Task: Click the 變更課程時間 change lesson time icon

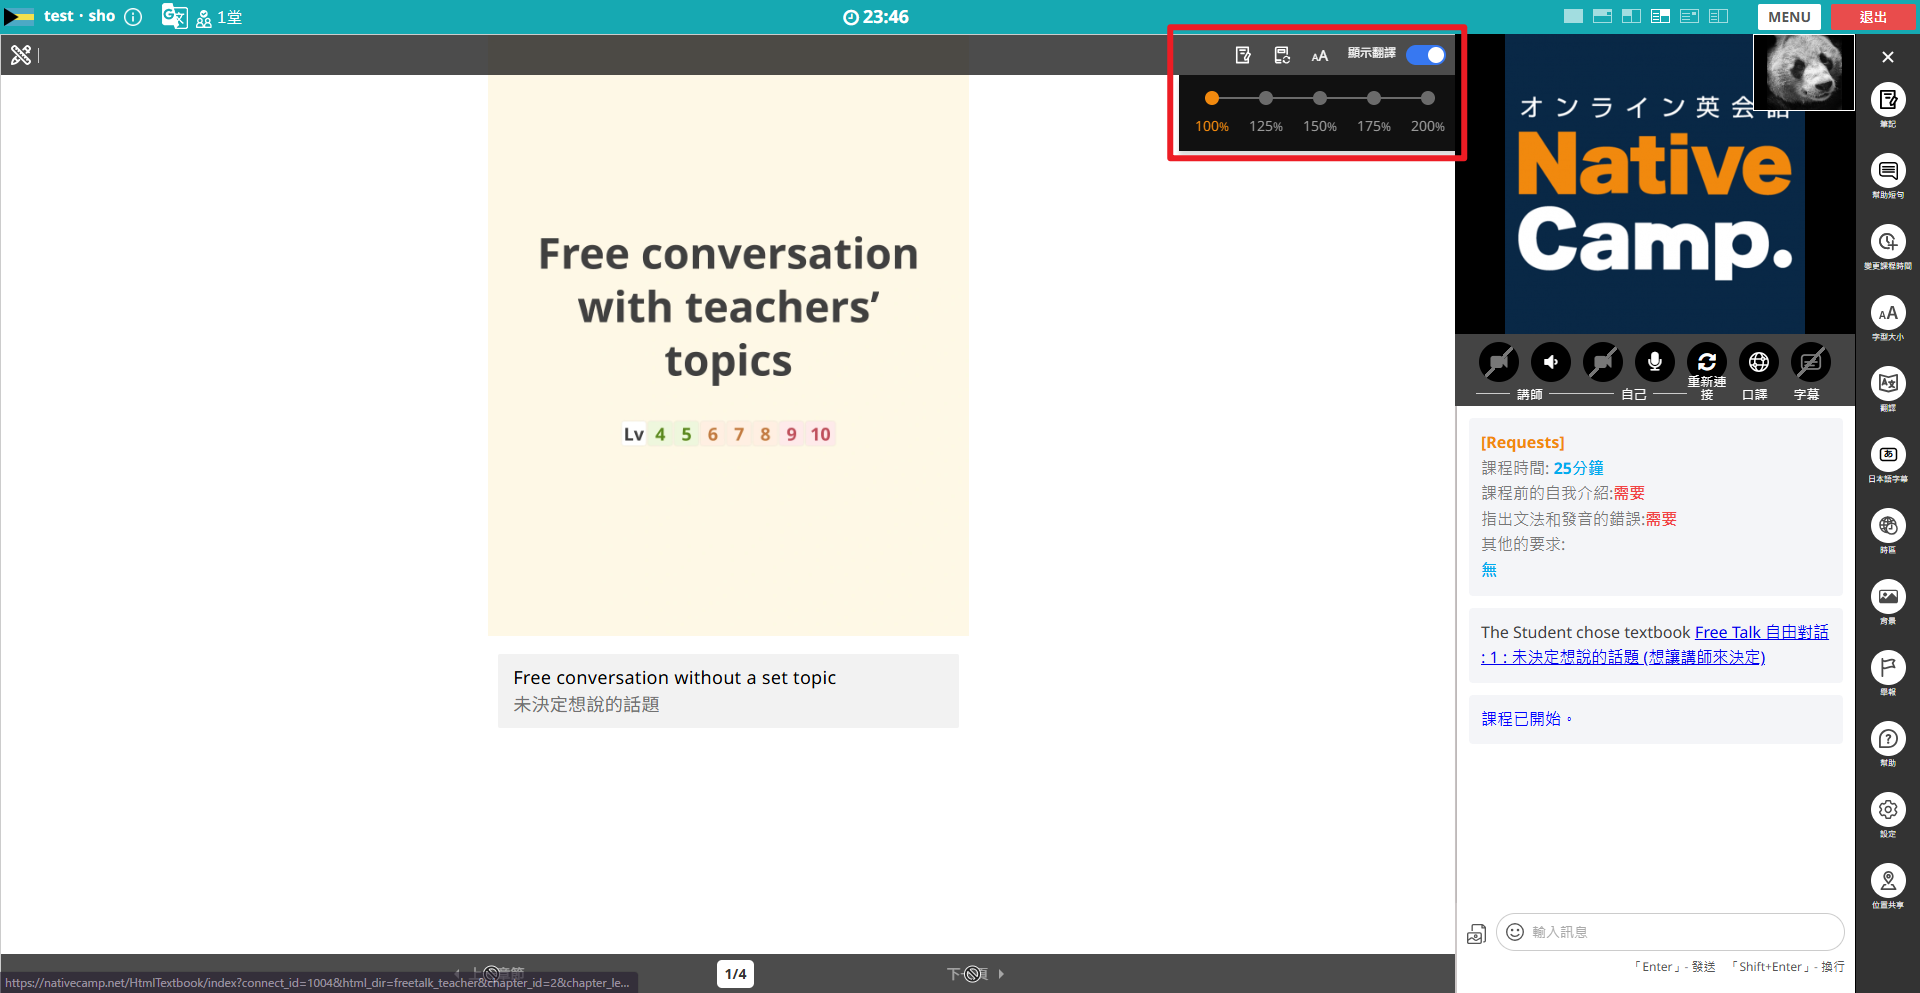Action: (1888, 242)
